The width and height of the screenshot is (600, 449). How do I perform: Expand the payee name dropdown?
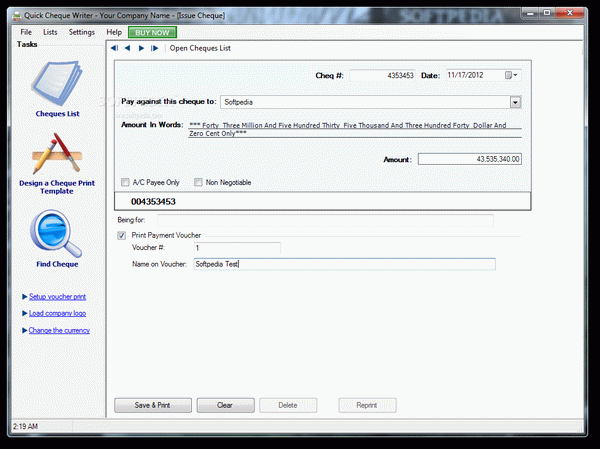pyautogui.click(x=515, y=101)
